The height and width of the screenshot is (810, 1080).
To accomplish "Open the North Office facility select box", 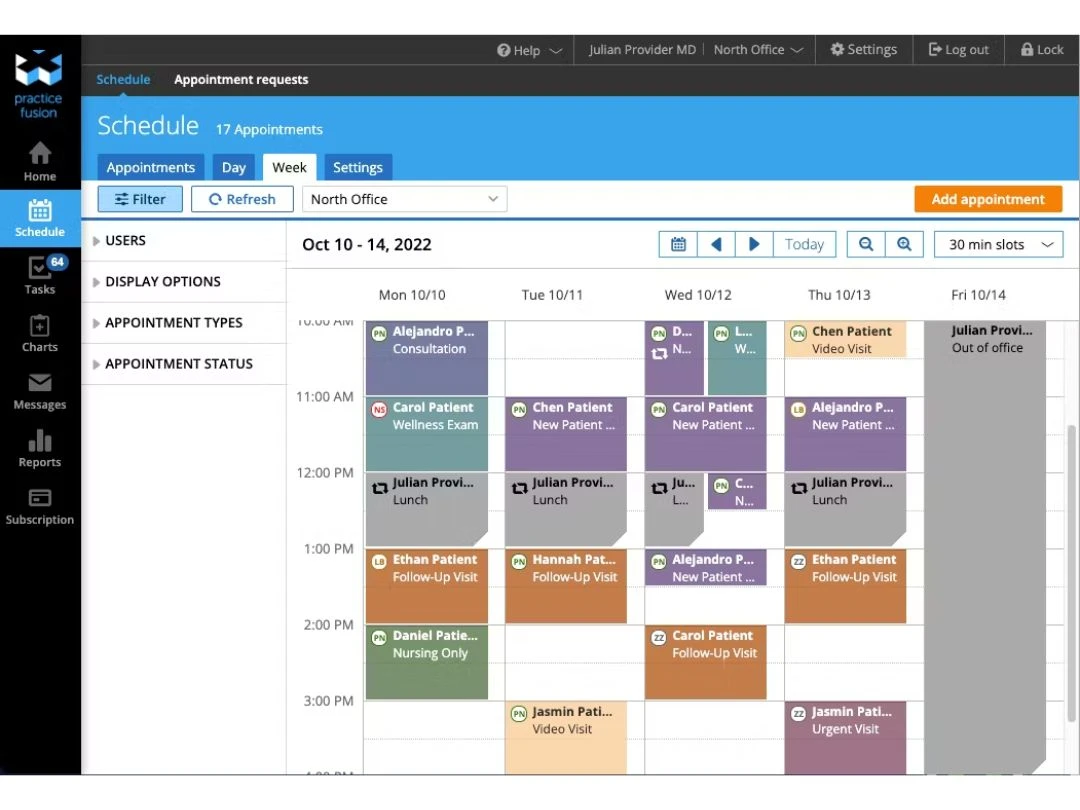I will 405,199.
